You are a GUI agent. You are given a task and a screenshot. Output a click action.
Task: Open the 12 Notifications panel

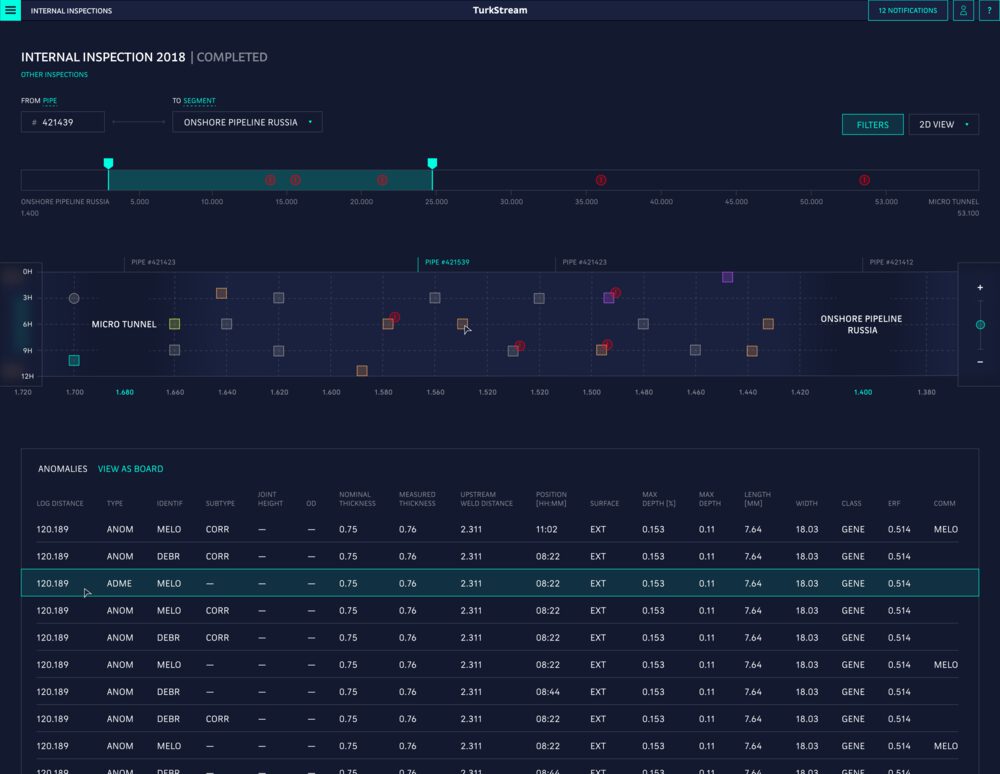(x=907, y=10)
